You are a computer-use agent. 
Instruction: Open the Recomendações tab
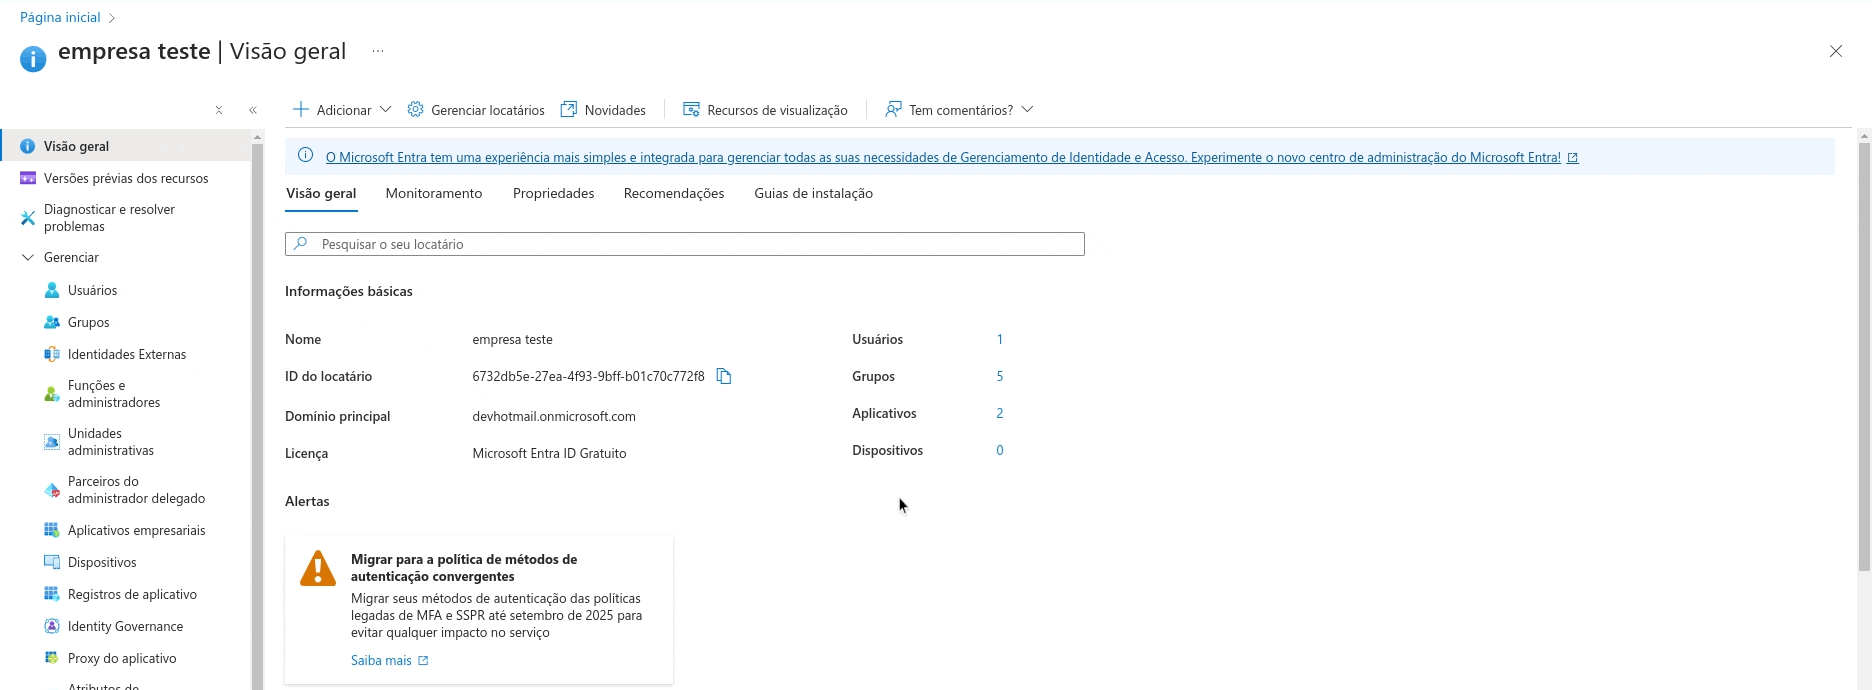pos(674,193)
